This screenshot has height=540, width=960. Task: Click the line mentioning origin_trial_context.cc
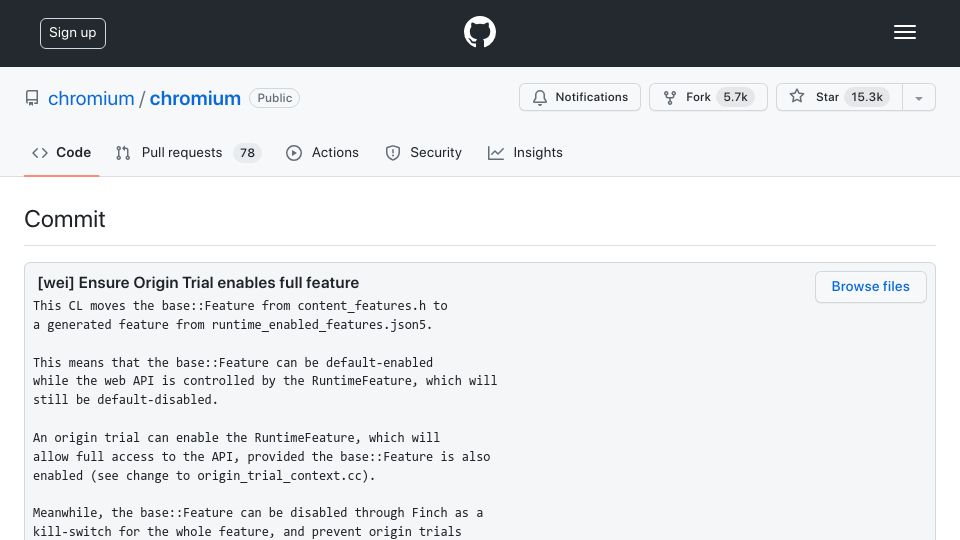pyautogui.click(x=204, y=476)
